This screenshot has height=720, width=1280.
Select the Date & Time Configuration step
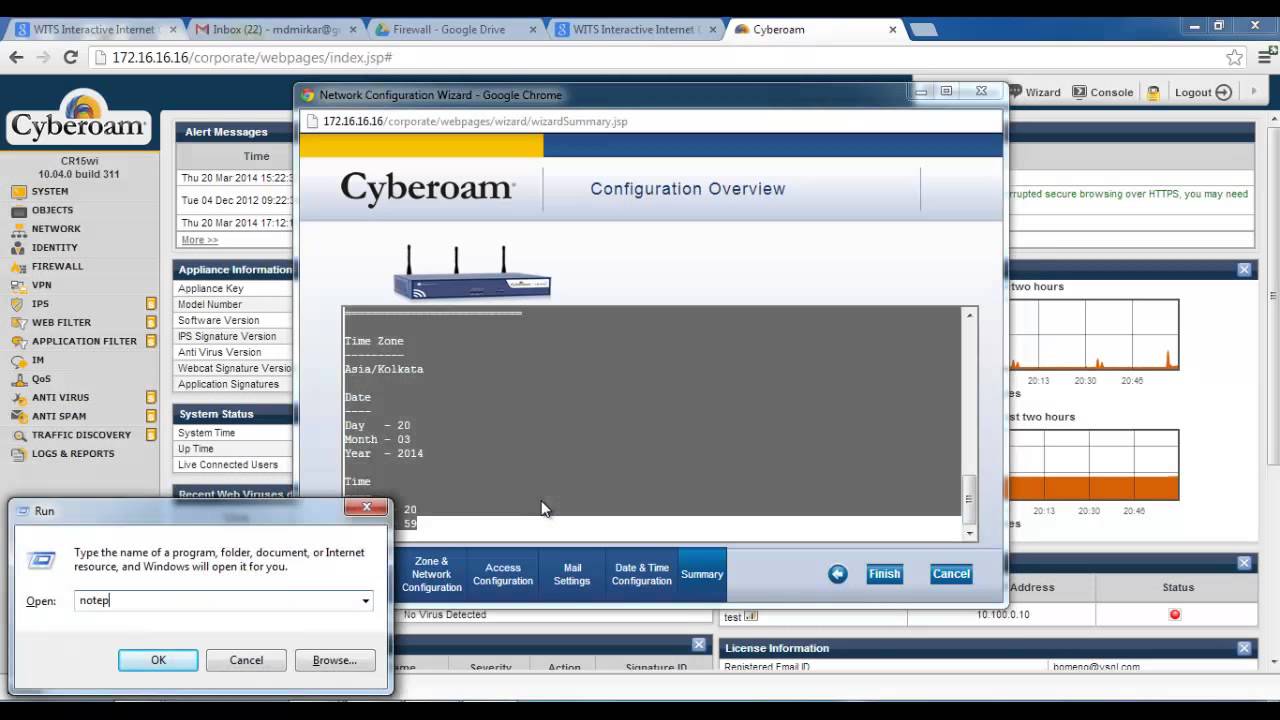click(x=642, y=575)
